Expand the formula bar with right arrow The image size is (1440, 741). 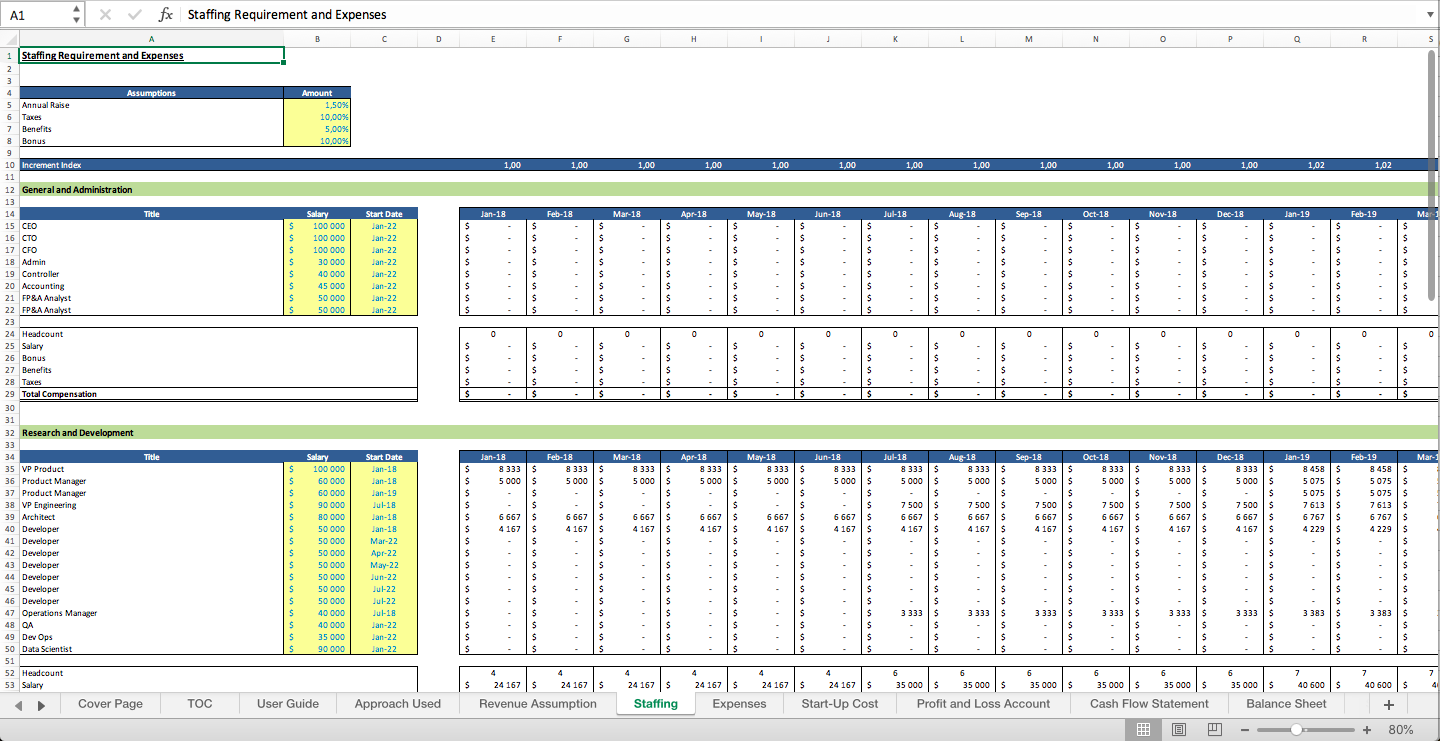[1429, 15]
